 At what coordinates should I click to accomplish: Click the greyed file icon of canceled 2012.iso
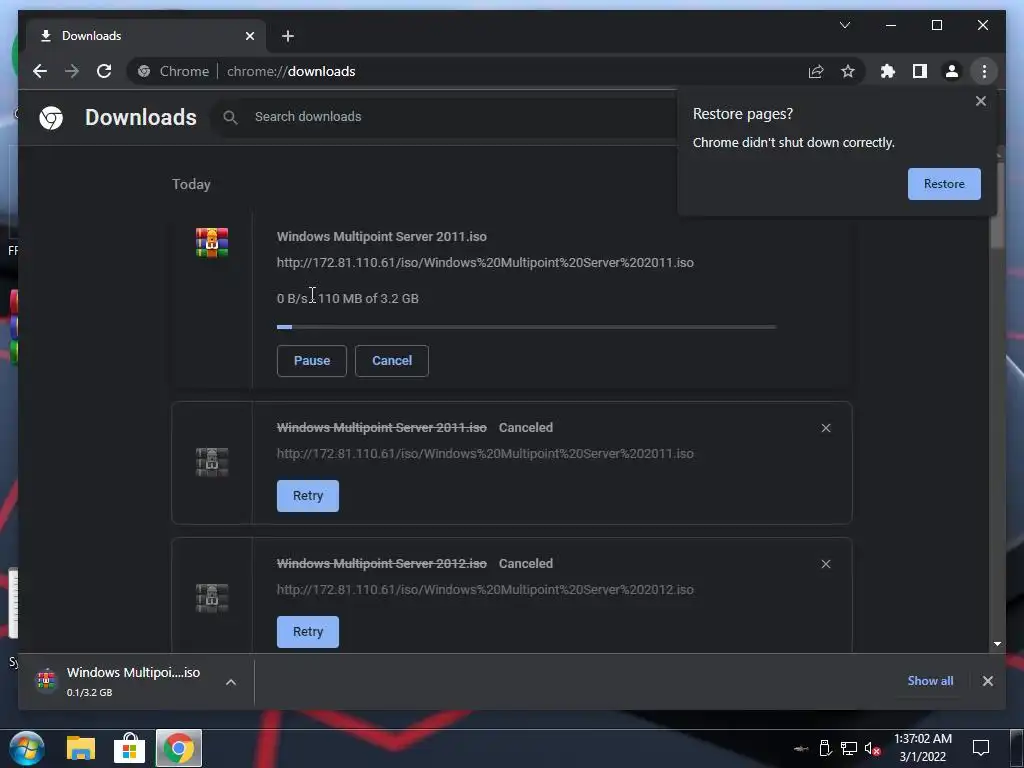(x=212, y=598)
